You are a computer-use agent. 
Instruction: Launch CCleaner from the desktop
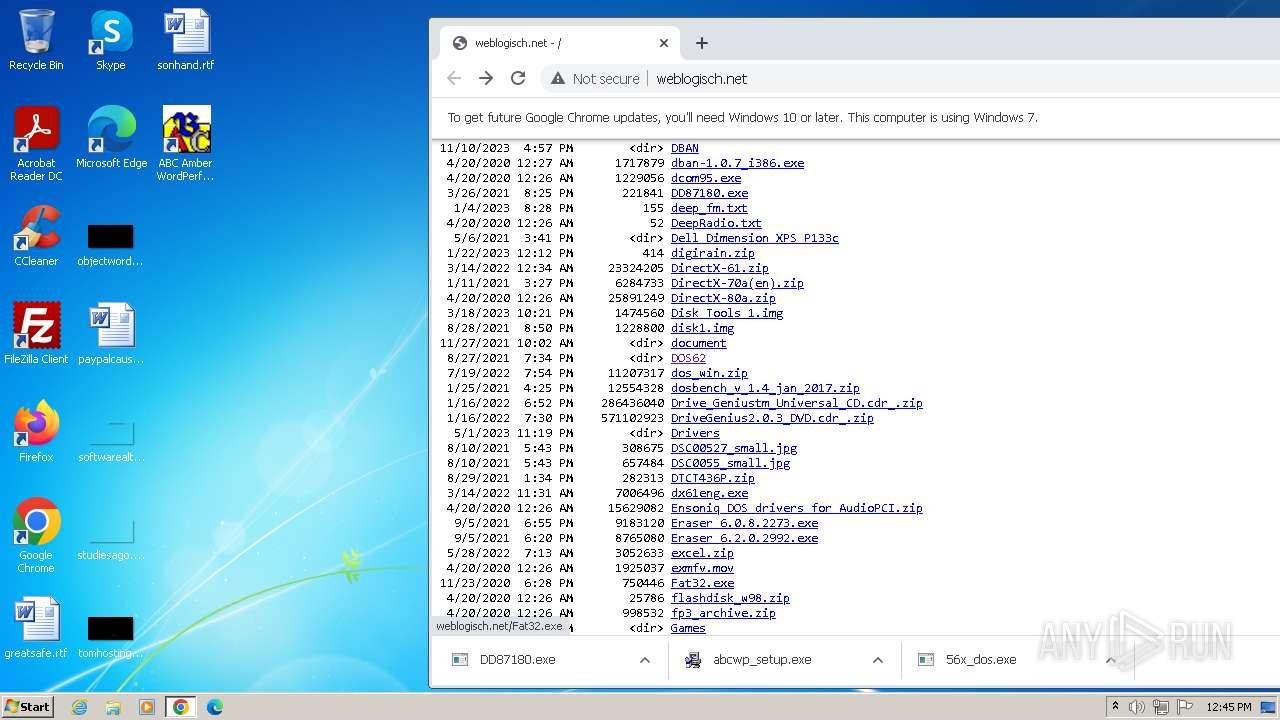[36, 236]
